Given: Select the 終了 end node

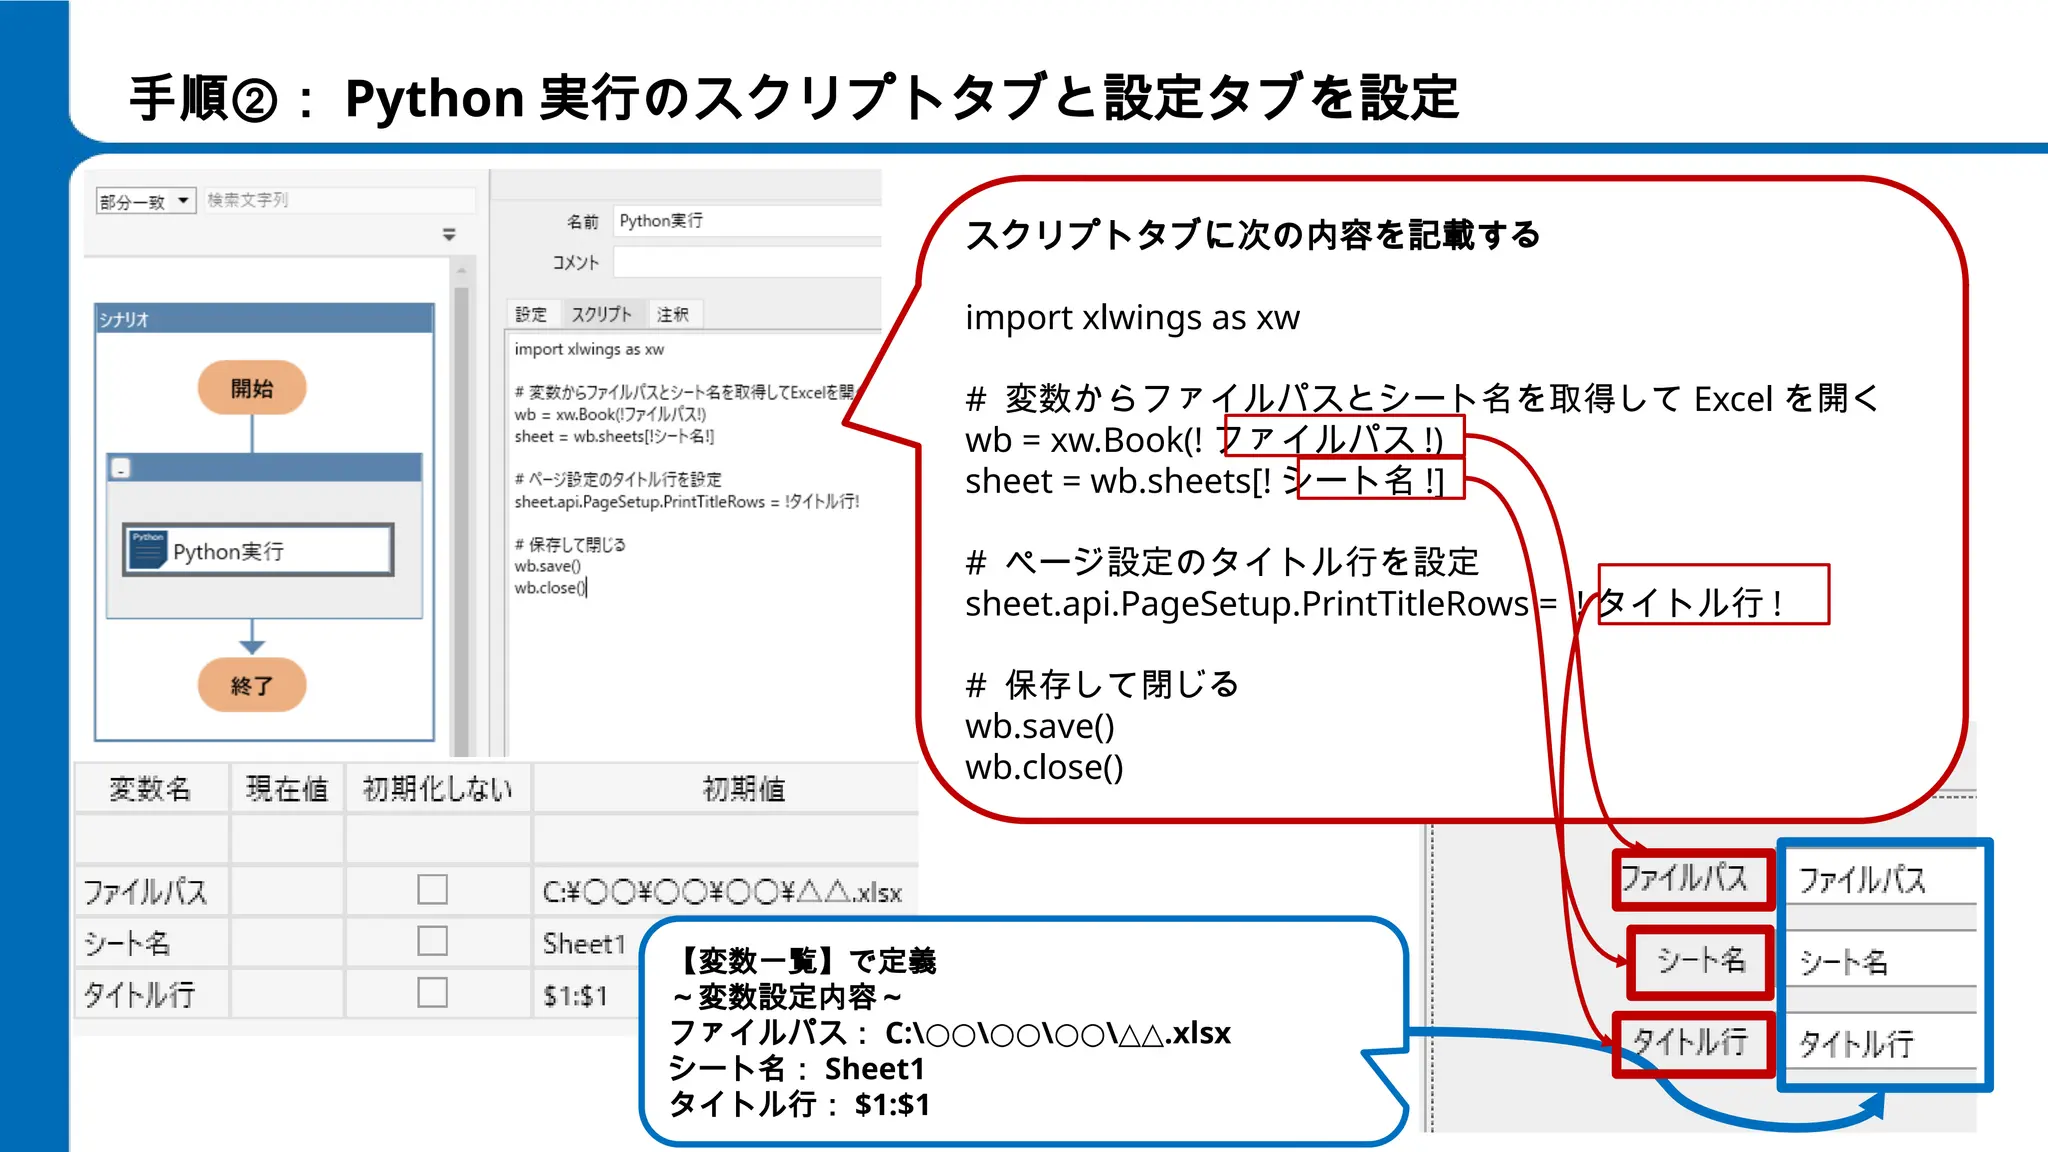Looking at the screenshot, I should (x=252, y=685).
